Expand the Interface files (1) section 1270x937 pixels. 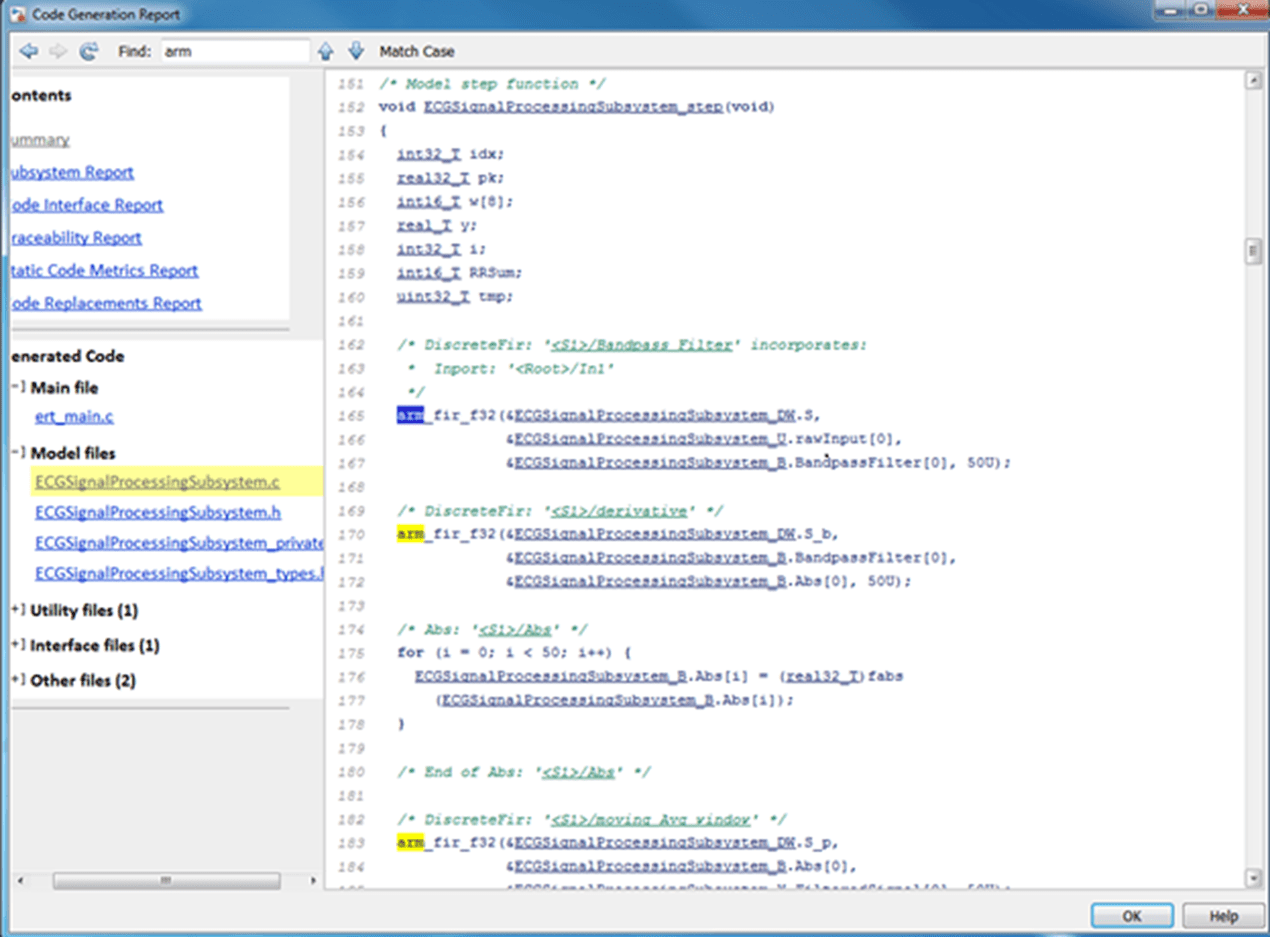click(x=18, y=645)
